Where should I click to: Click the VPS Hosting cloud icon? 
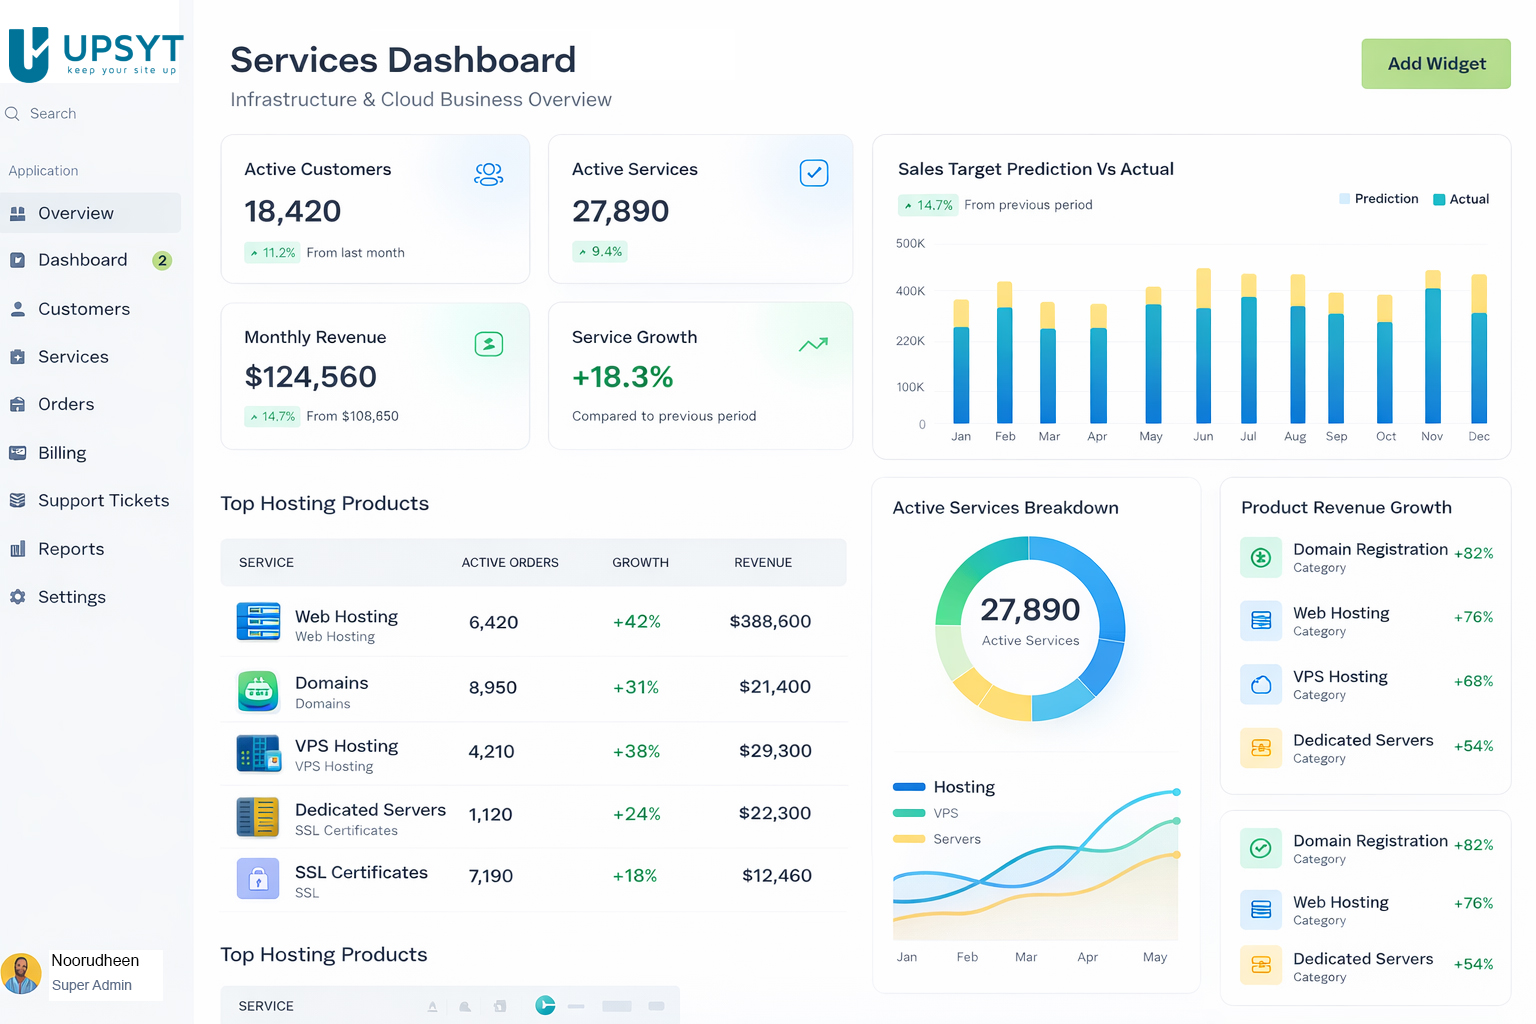[1261, 684]
